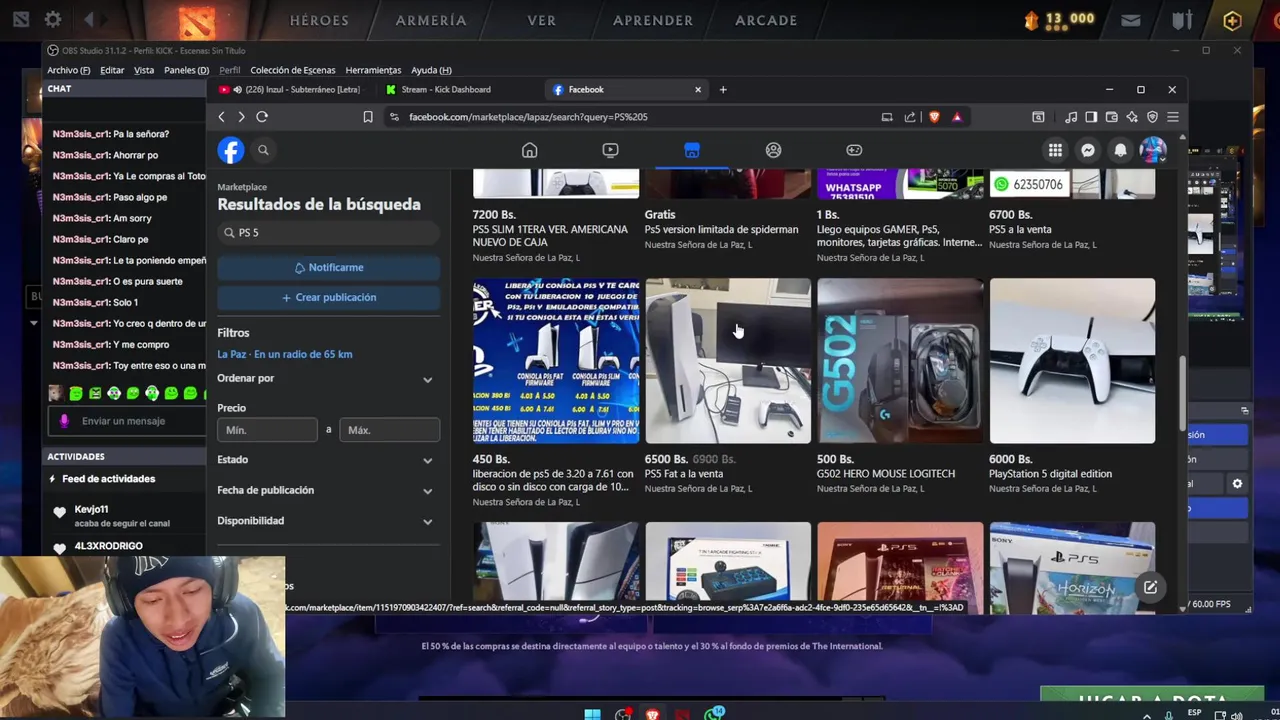Open the Brave Shields lion icon
Image resolution: width=1280 pixels, height=720 pixels.
(934, 117)
